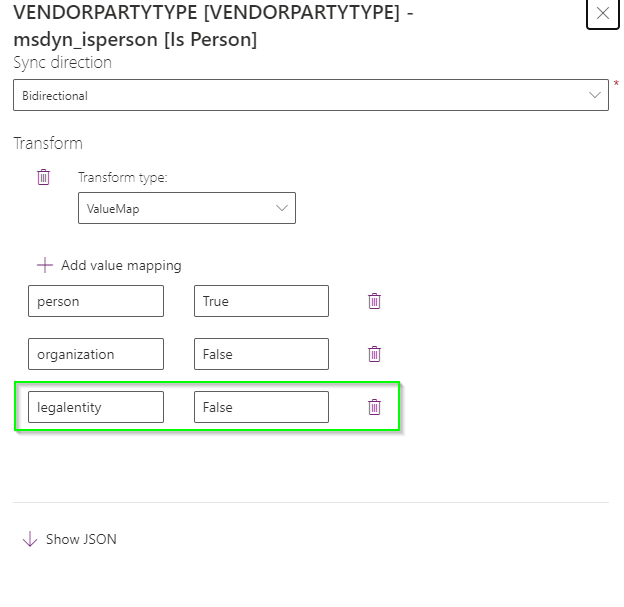Focus the organization value field
Viewport: 624px width, 607px height.
coord(96,354)
